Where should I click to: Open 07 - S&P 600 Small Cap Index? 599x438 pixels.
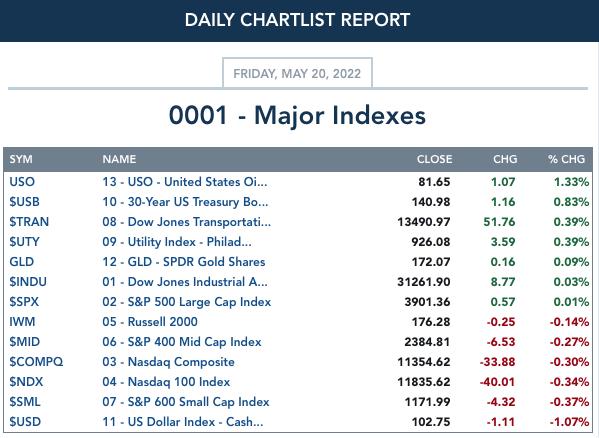tap(186, 402)
